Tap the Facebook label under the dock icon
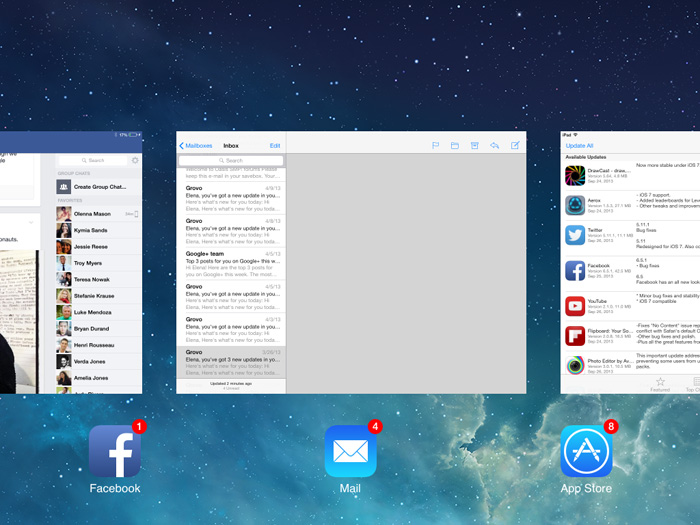This screenshot has height=525, width=700. [x=115, y=488]
